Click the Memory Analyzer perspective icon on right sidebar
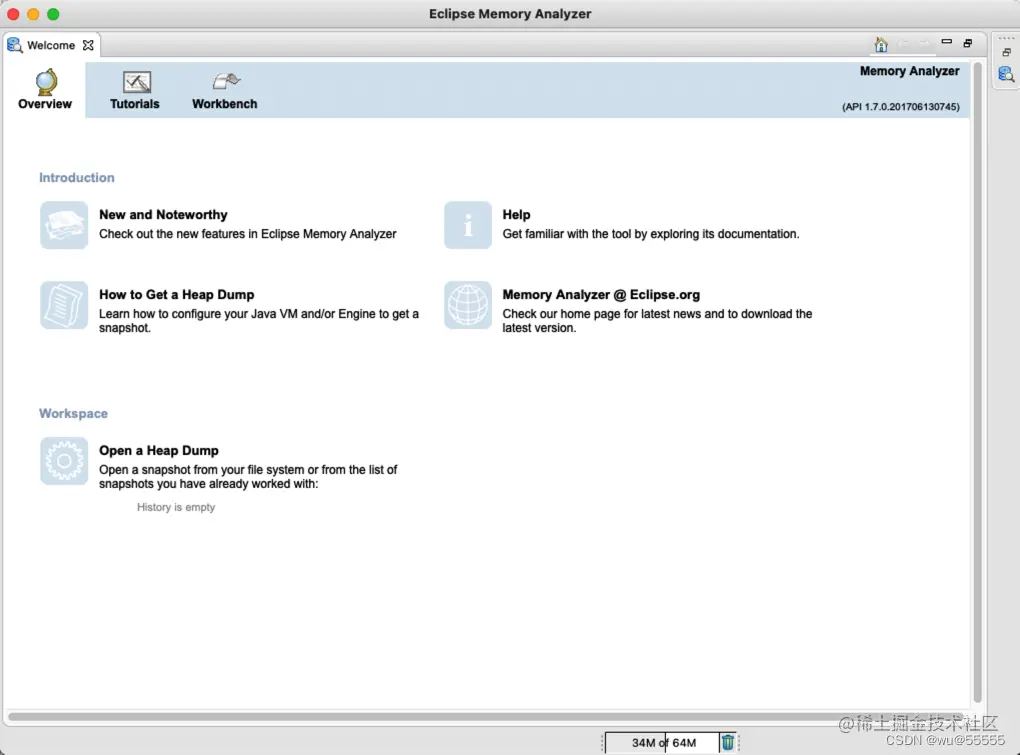The height and width of the screenshot is (755, 1020). [1006, 74]
